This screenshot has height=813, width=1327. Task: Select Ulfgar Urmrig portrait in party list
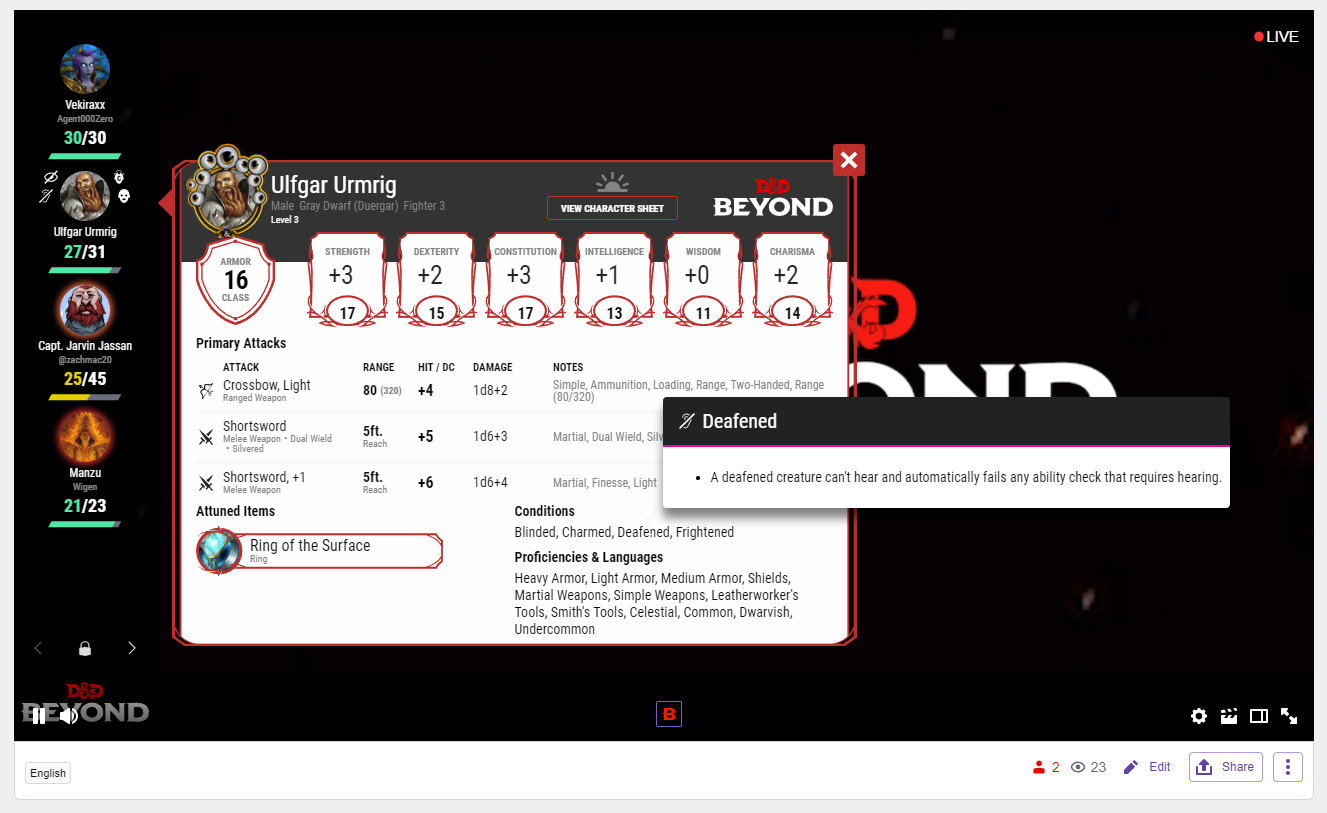[x=85, y=196]
